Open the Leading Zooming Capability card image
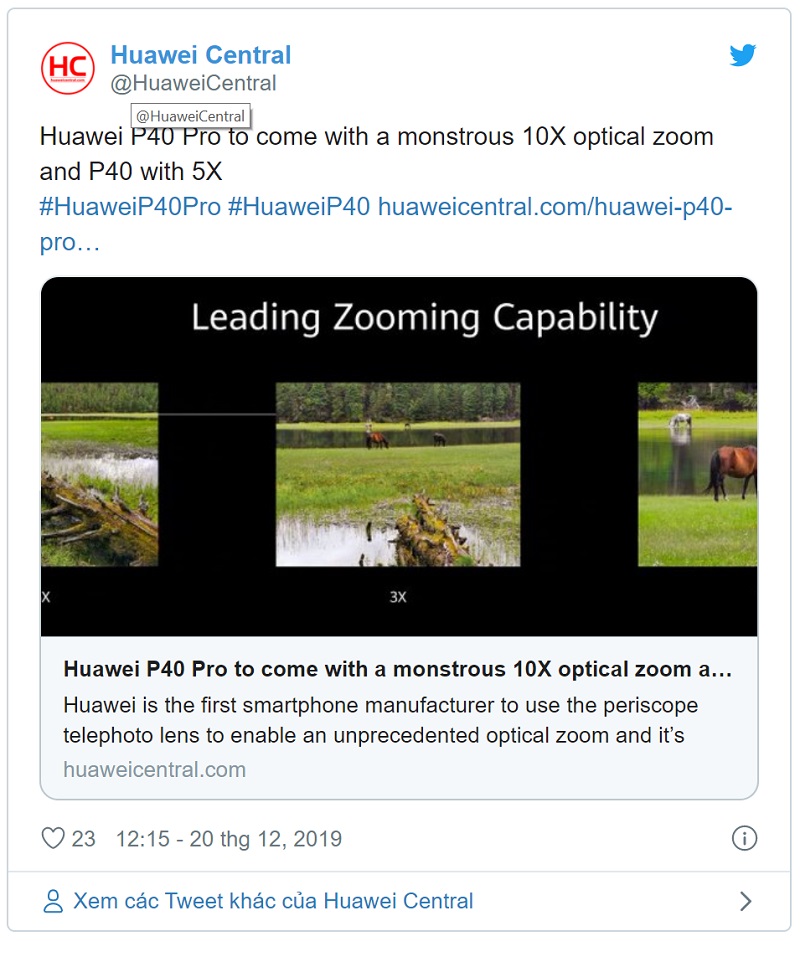800x962 pixels. tap(398, 455)
